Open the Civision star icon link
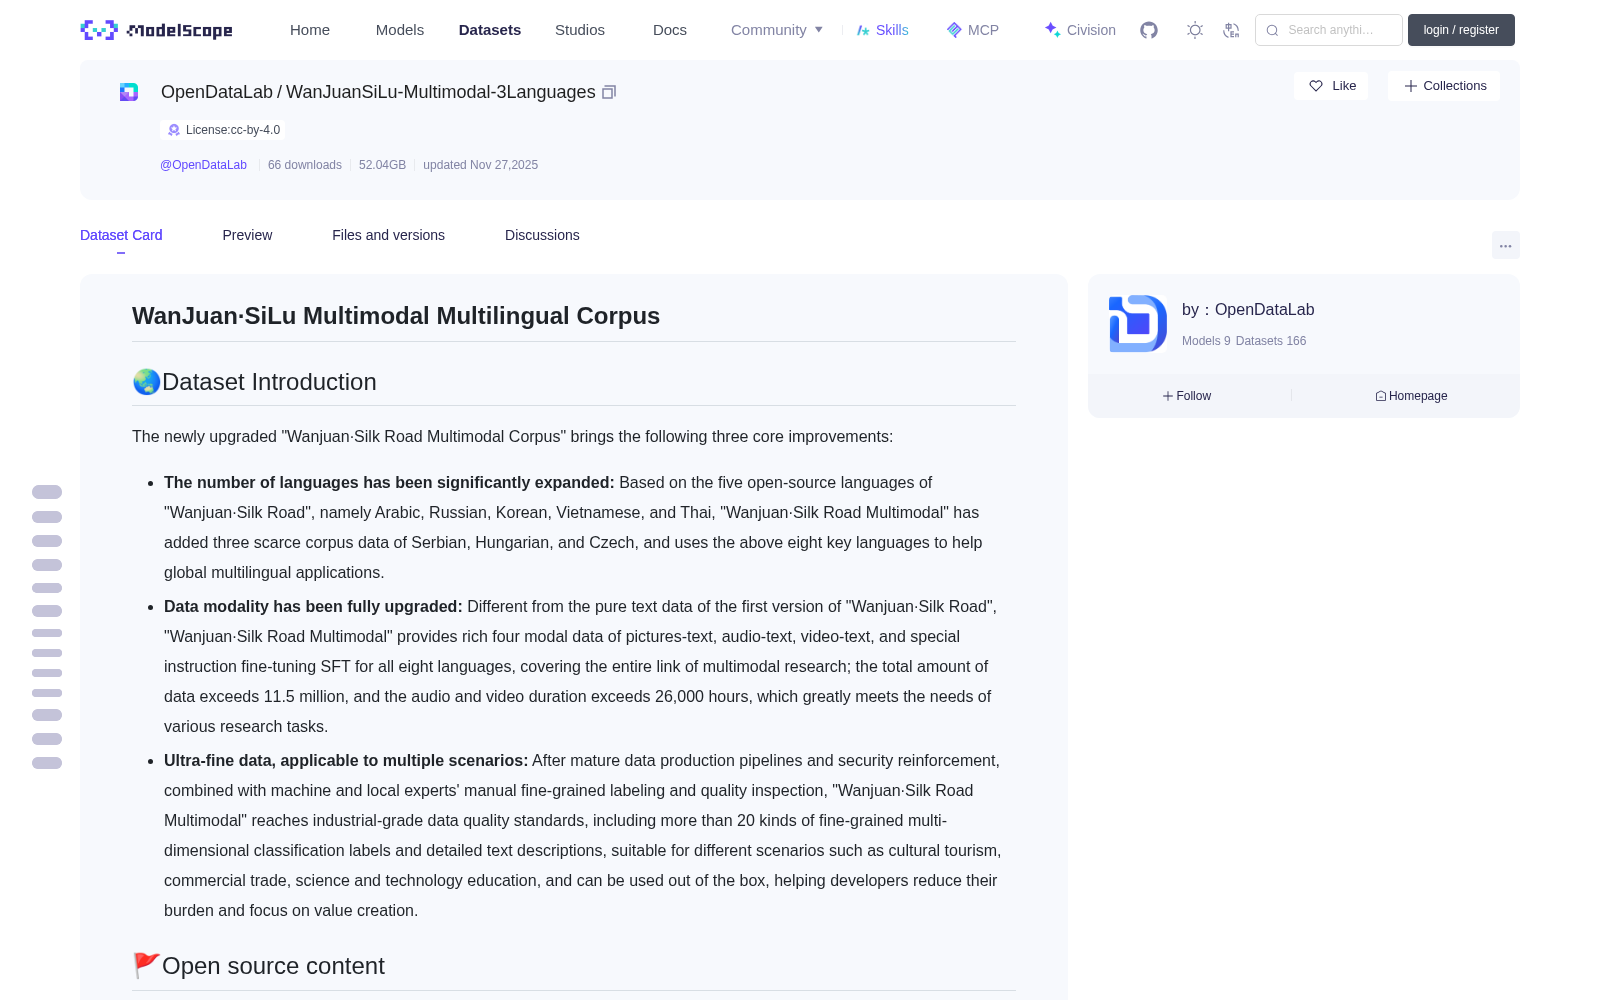The width and height of the screenshot is (1600, 1000). (1052, 30)
